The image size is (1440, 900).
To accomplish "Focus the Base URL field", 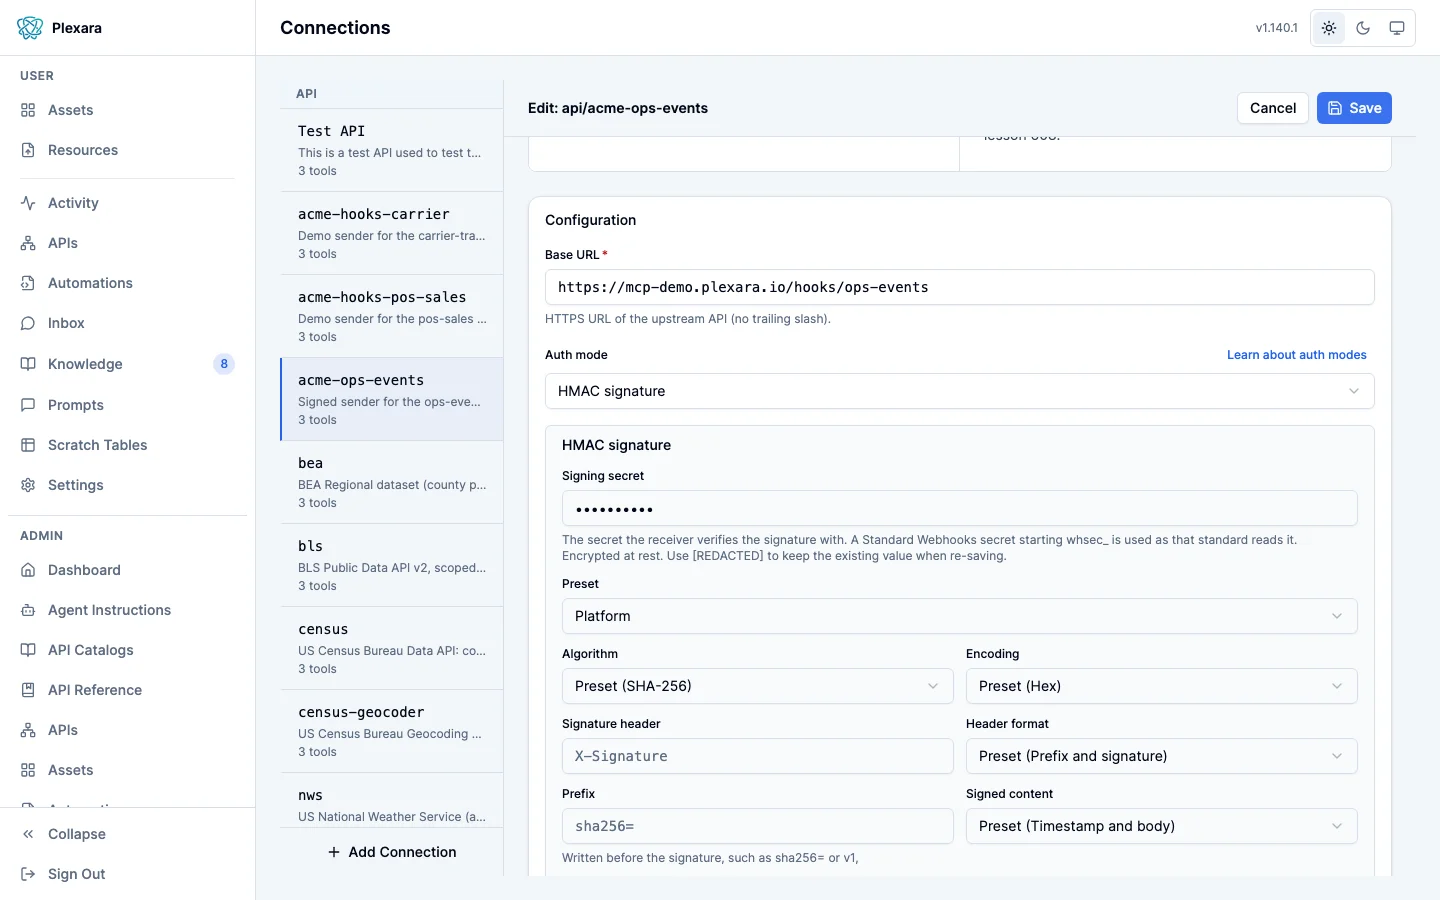I will point(960,287).
